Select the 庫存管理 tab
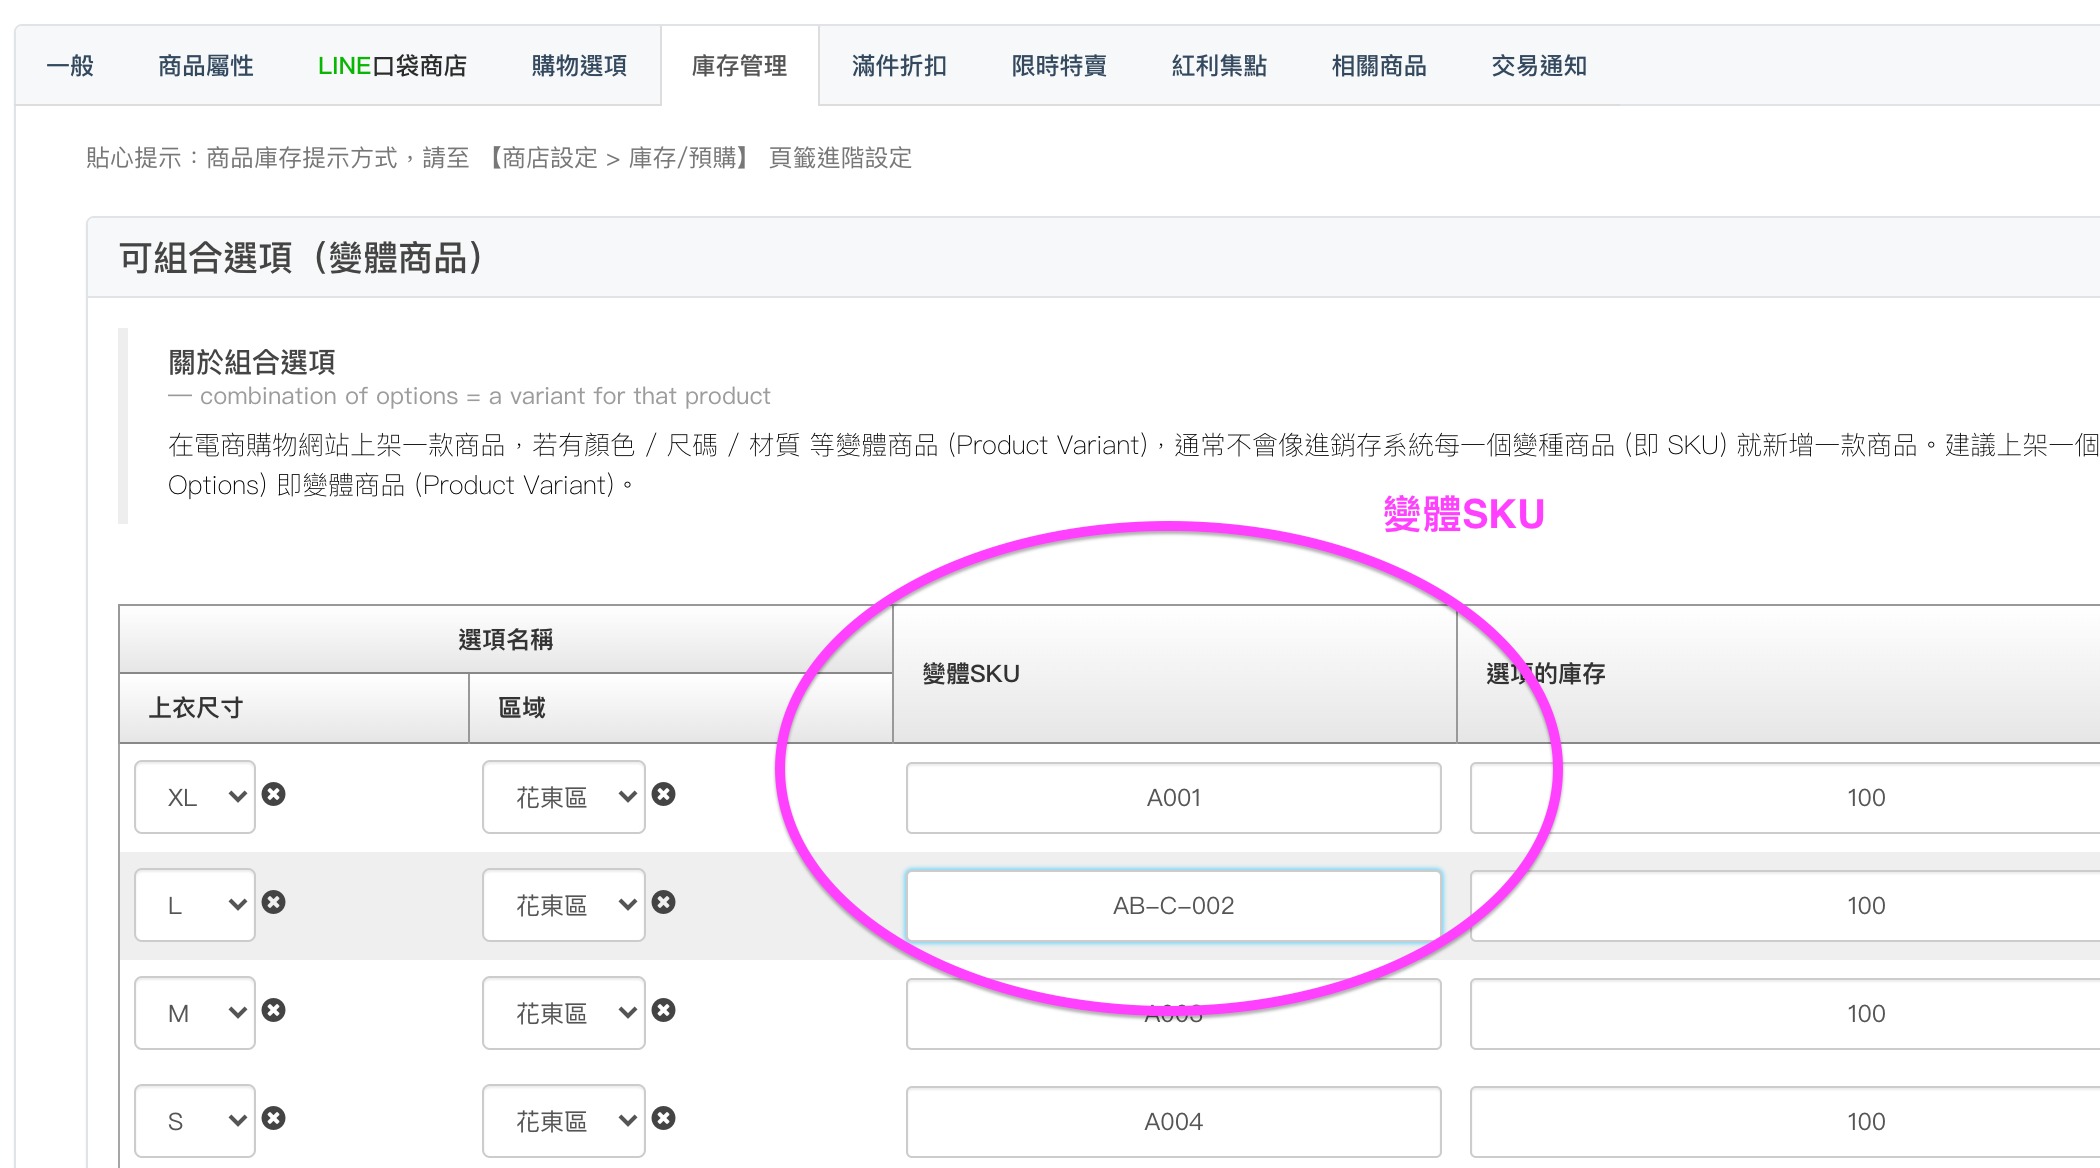This screenshot has height=1168, width=2100. pyautogui.click(x=740, y=66)
